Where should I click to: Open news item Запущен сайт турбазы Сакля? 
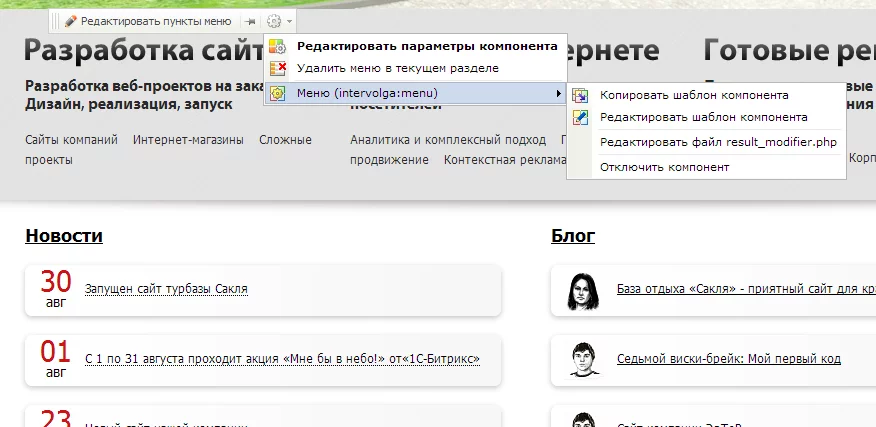pos(166,289)
